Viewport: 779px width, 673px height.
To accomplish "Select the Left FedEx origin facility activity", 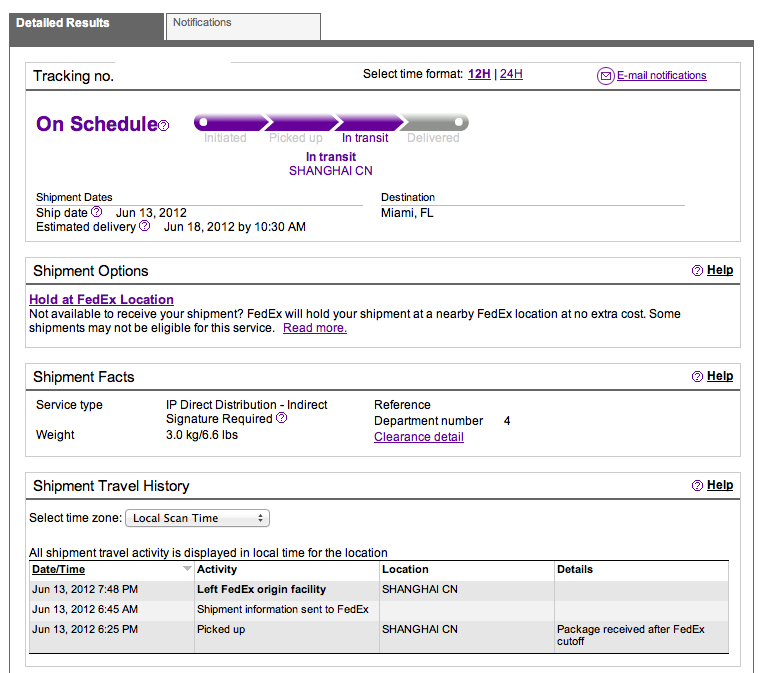I will [261, 590].
